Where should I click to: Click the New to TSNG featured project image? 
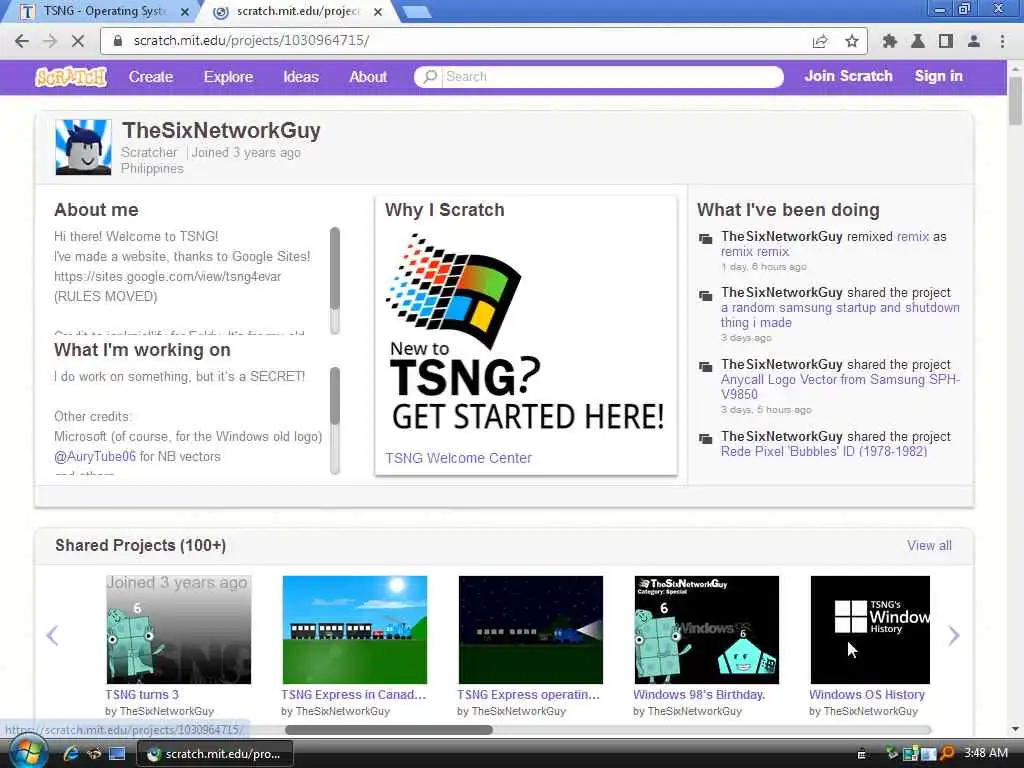point(526,333)
